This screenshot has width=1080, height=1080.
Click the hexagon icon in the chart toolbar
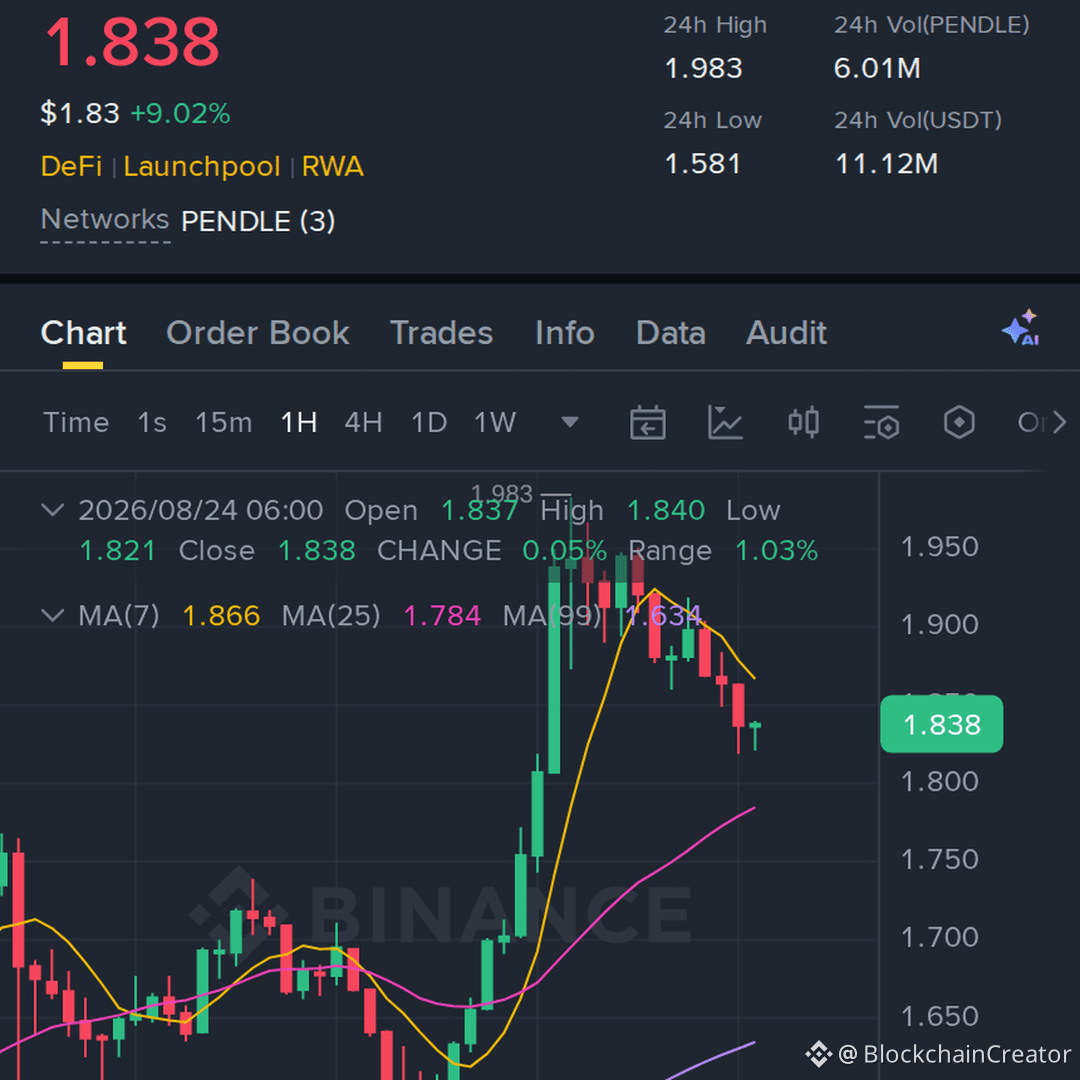click(x=959, y=422)
